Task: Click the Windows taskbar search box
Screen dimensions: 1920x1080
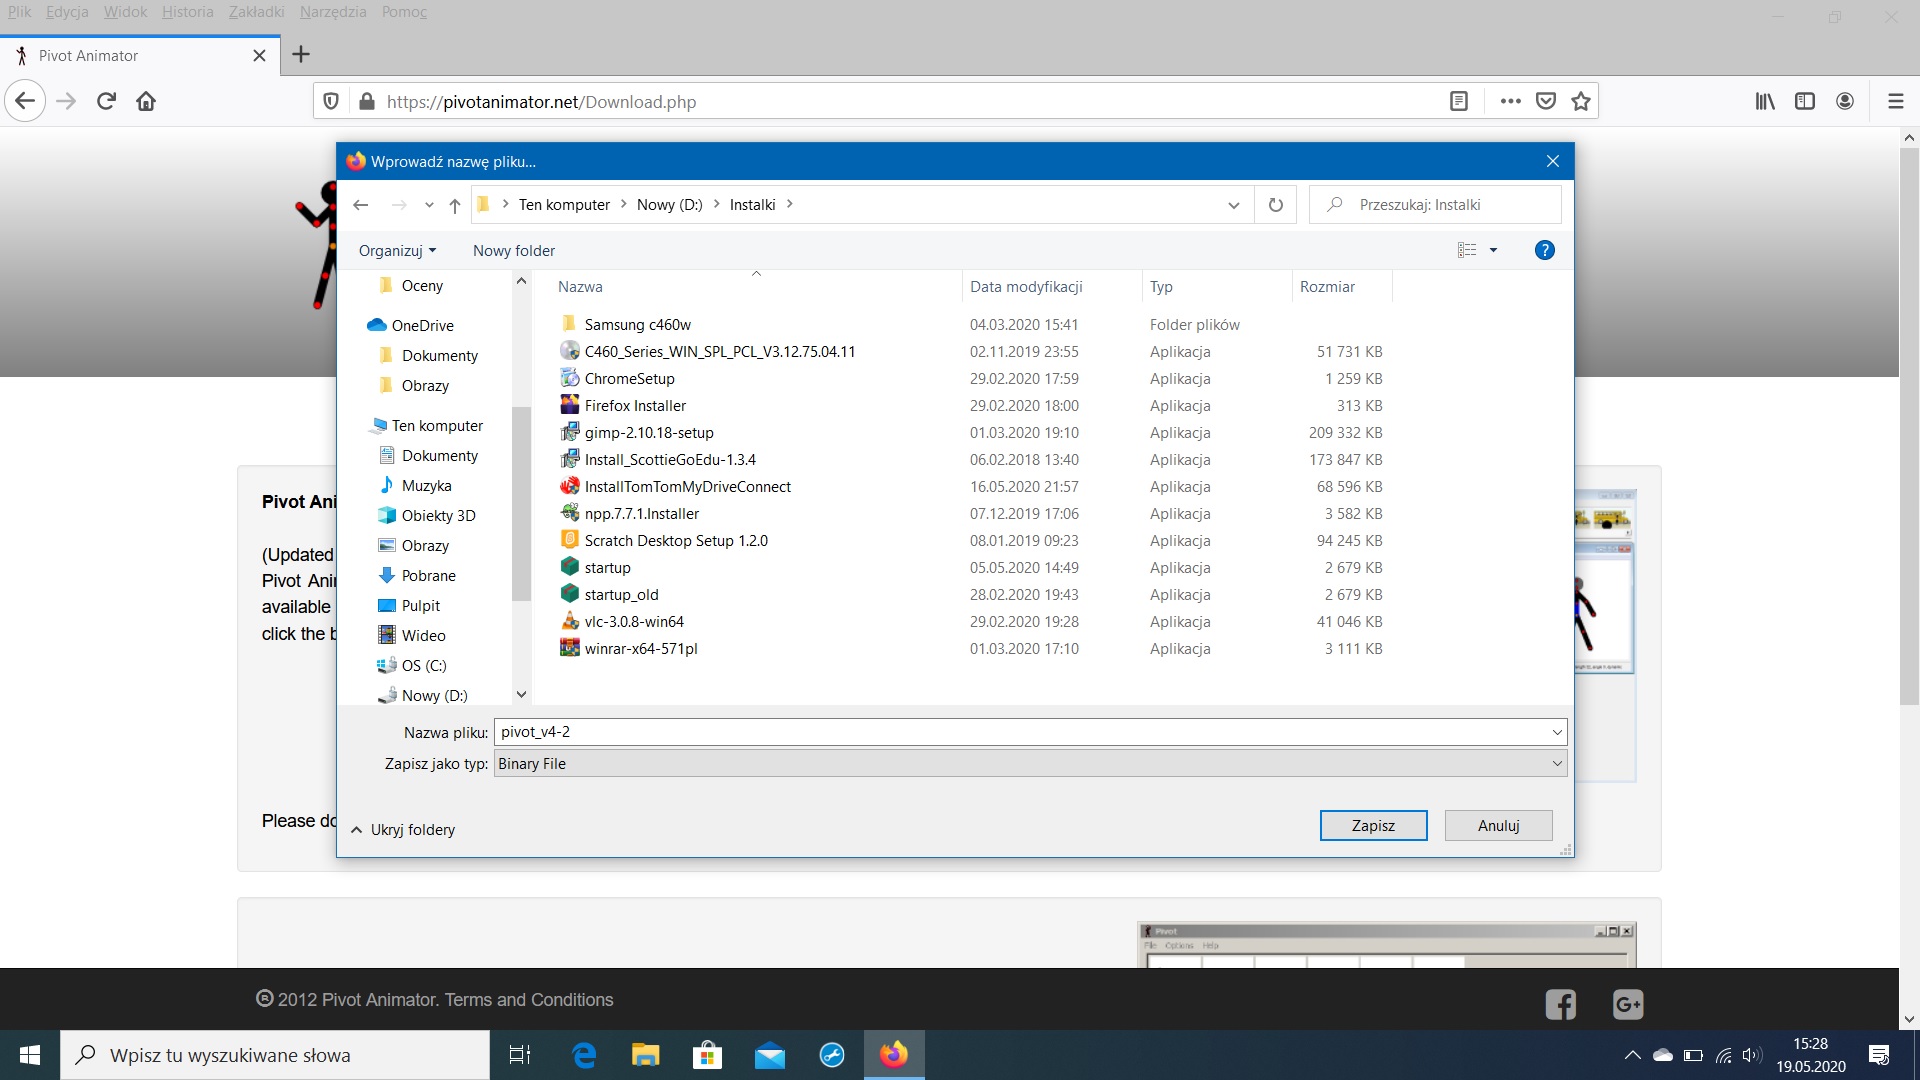Action: point(275,1055)
